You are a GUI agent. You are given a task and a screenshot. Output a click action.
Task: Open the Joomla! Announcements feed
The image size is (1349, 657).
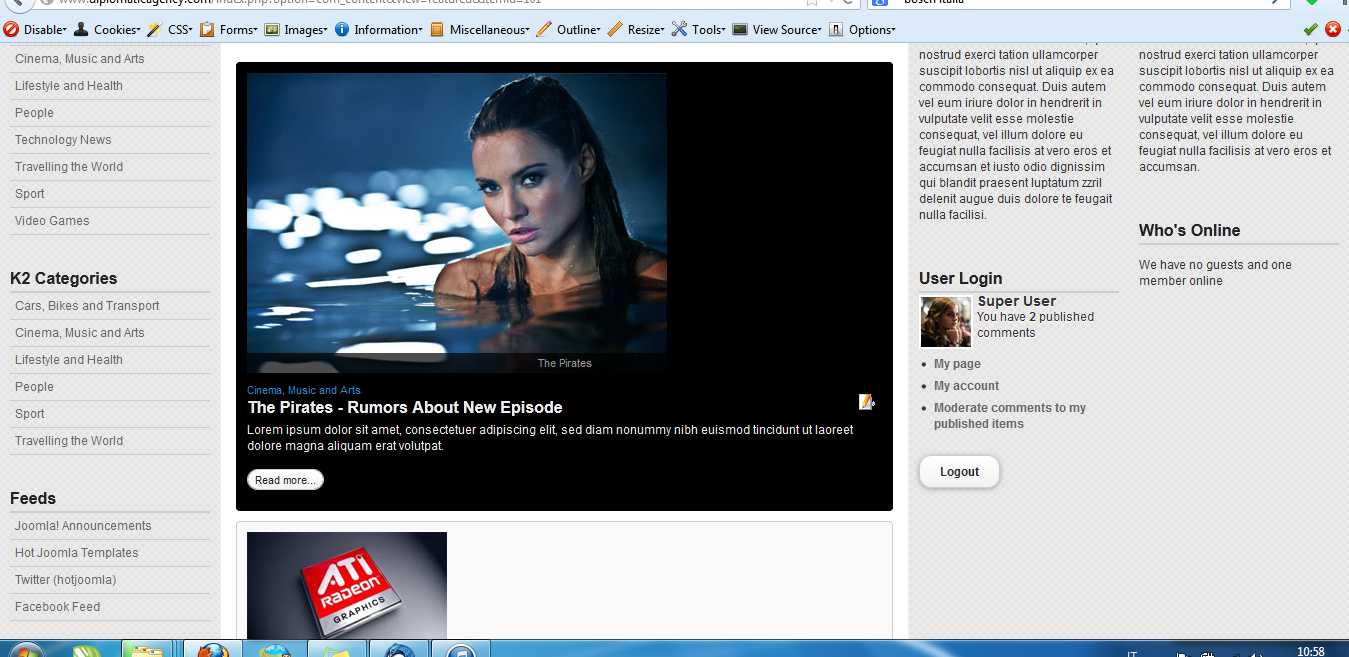[83, 526]
